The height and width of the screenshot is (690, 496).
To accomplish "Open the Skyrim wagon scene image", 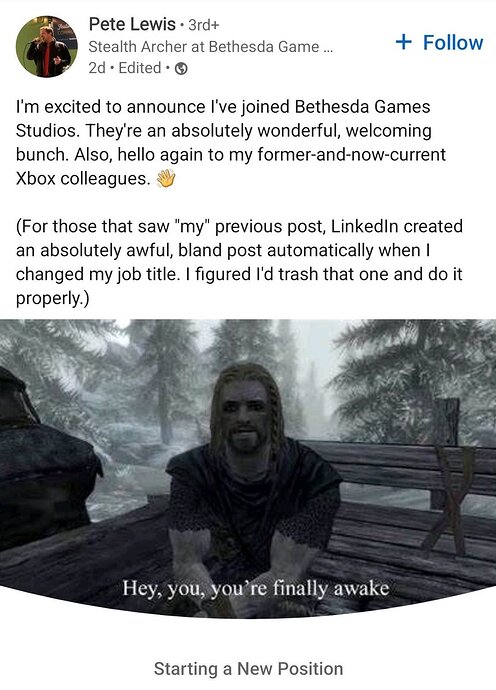I will click(248, 469).
